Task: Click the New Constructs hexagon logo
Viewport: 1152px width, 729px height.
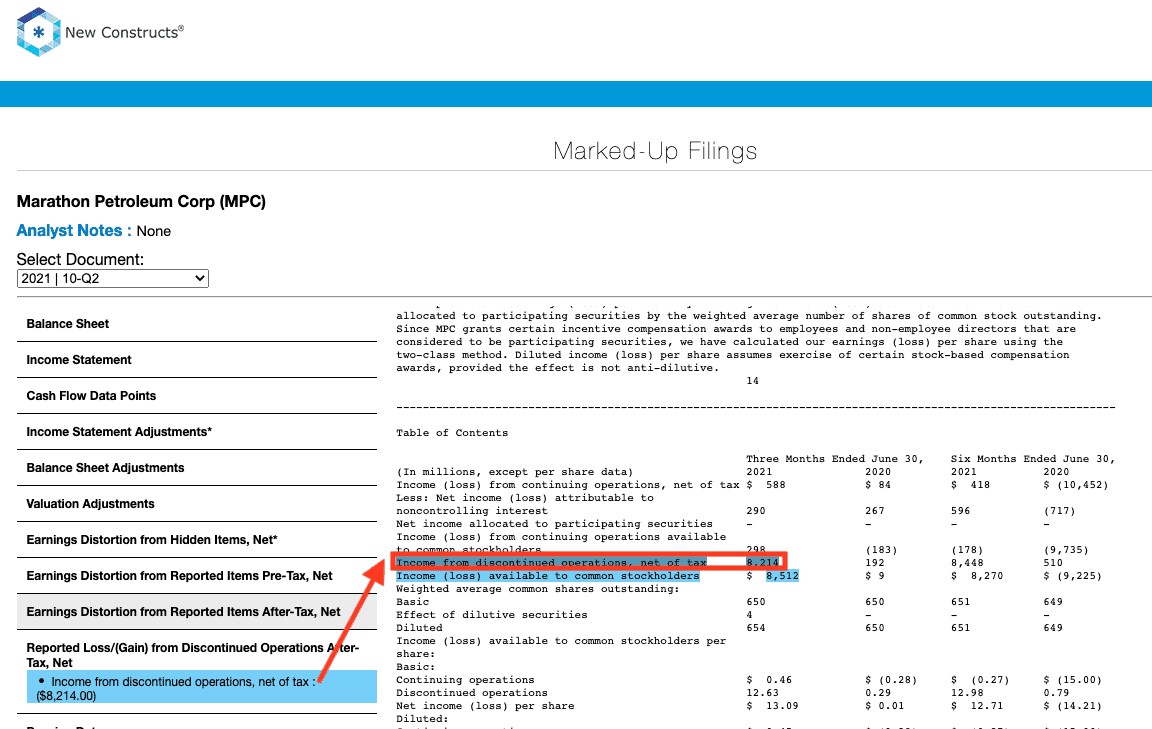Action: [38, 32]
